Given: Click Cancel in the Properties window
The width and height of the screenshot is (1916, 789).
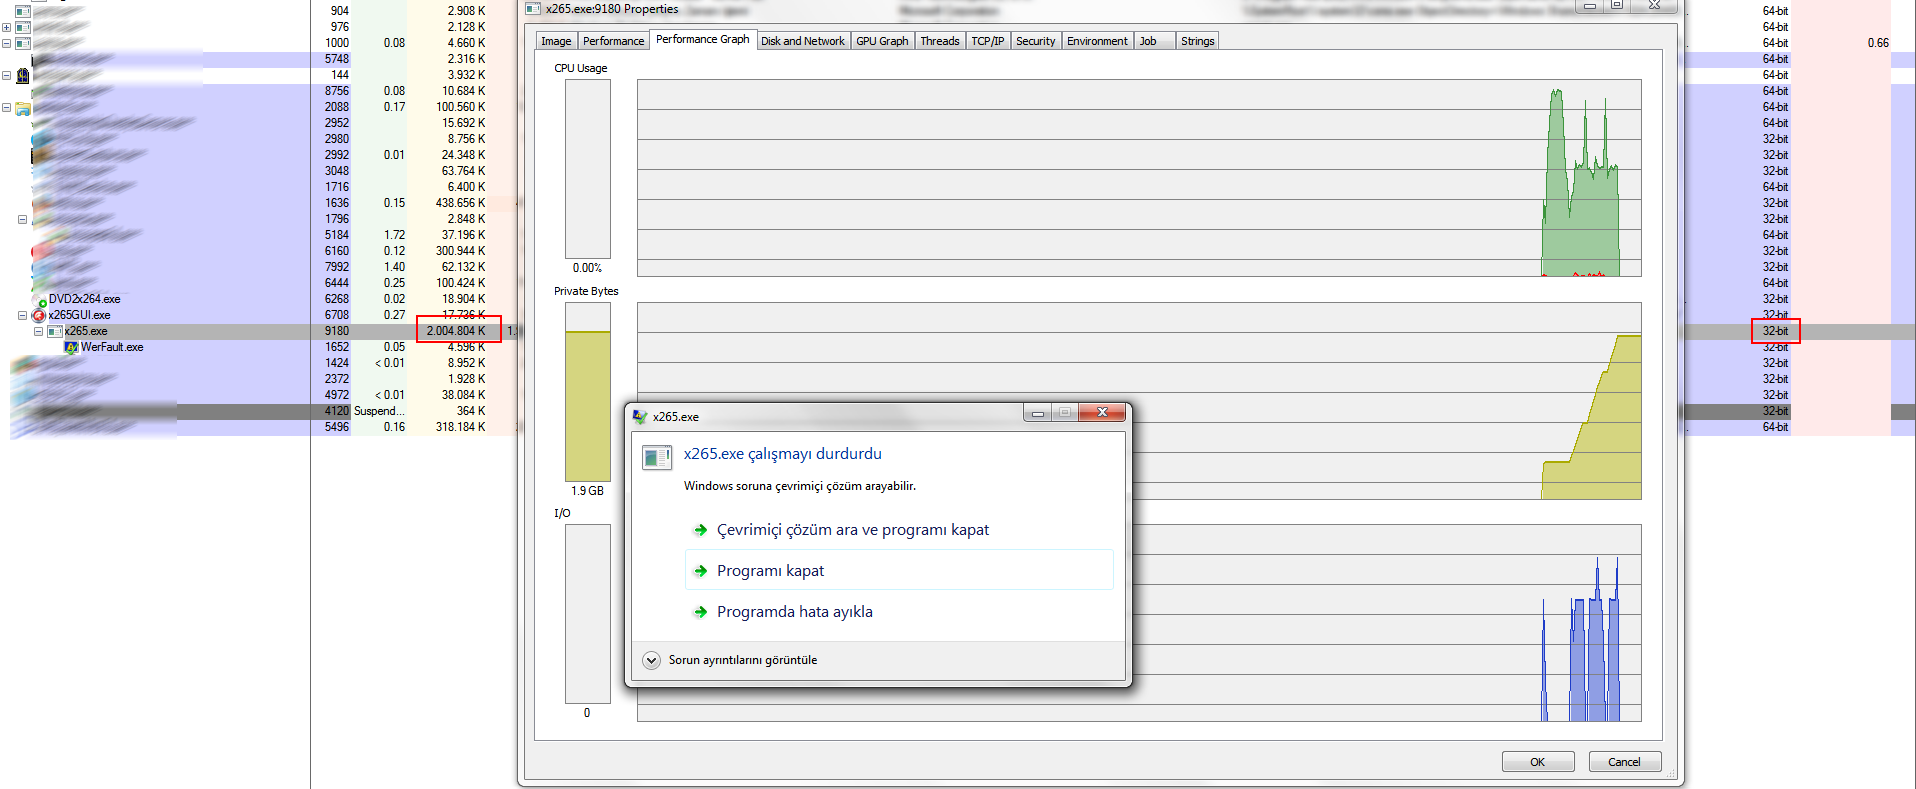Looking at the screenshot, I should (1625, 762).
